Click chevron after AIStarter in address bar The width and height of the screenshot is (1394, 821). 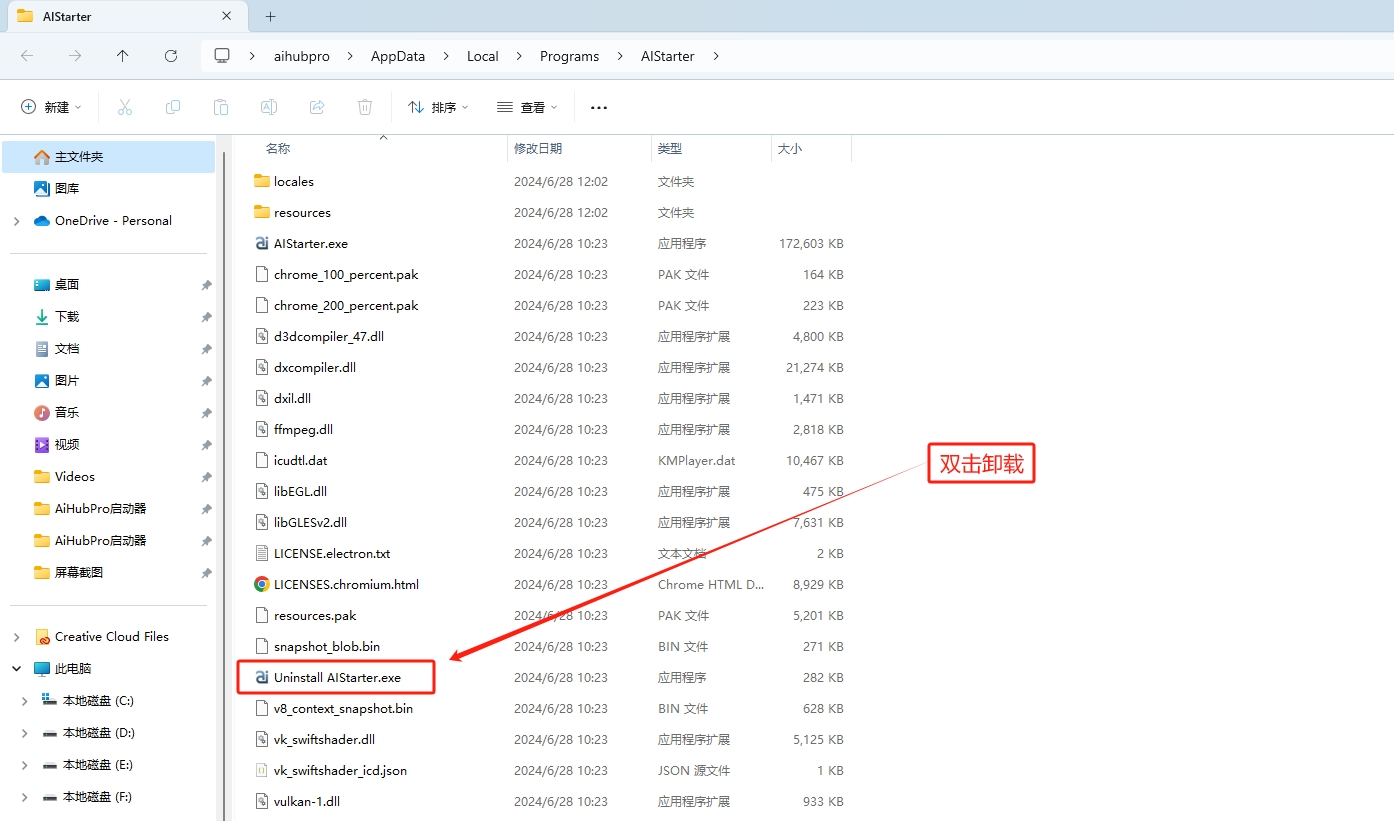(715, 56)
